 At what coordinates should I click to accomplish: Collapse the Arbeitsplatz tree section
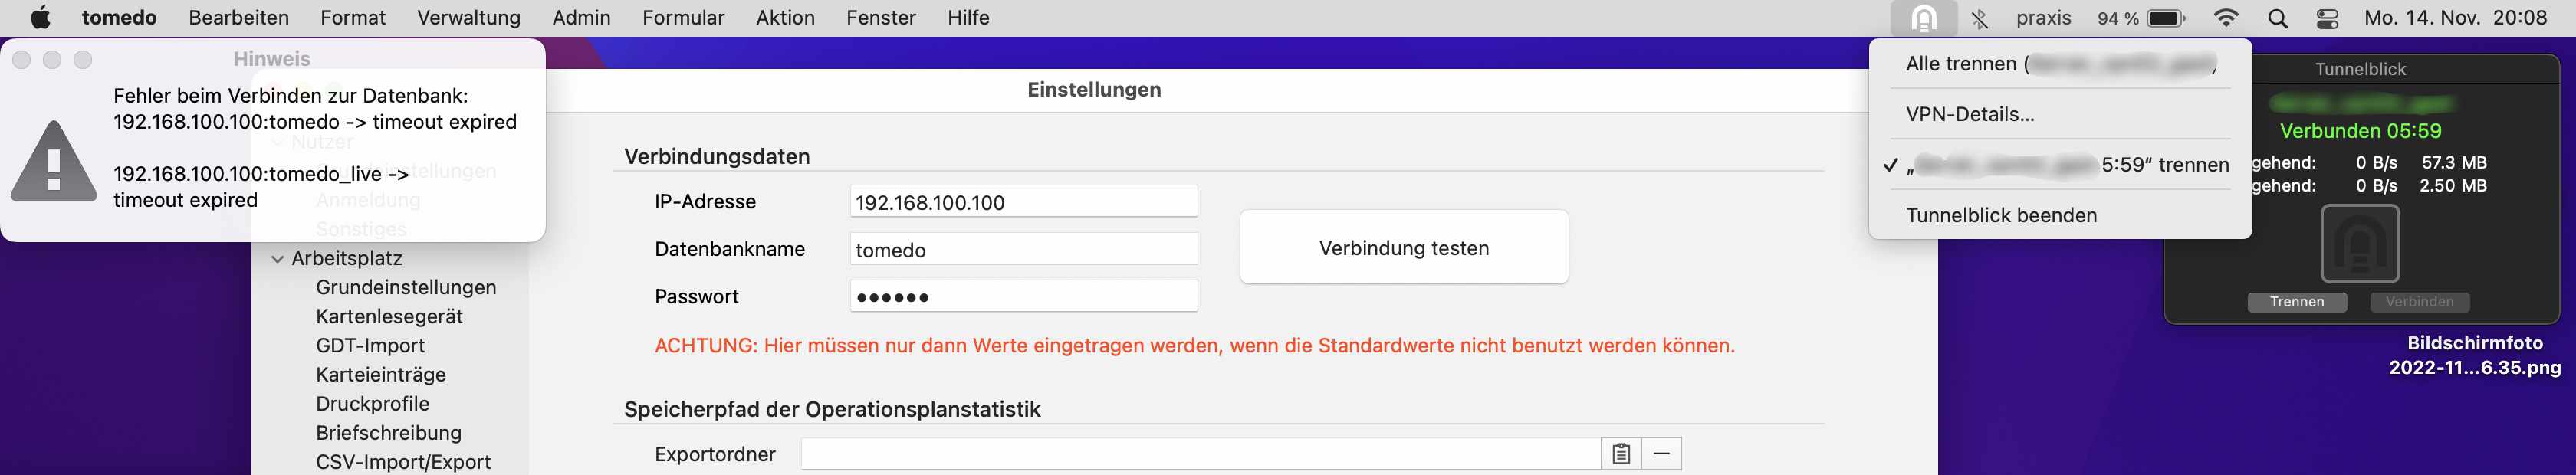tap(277, 259)
